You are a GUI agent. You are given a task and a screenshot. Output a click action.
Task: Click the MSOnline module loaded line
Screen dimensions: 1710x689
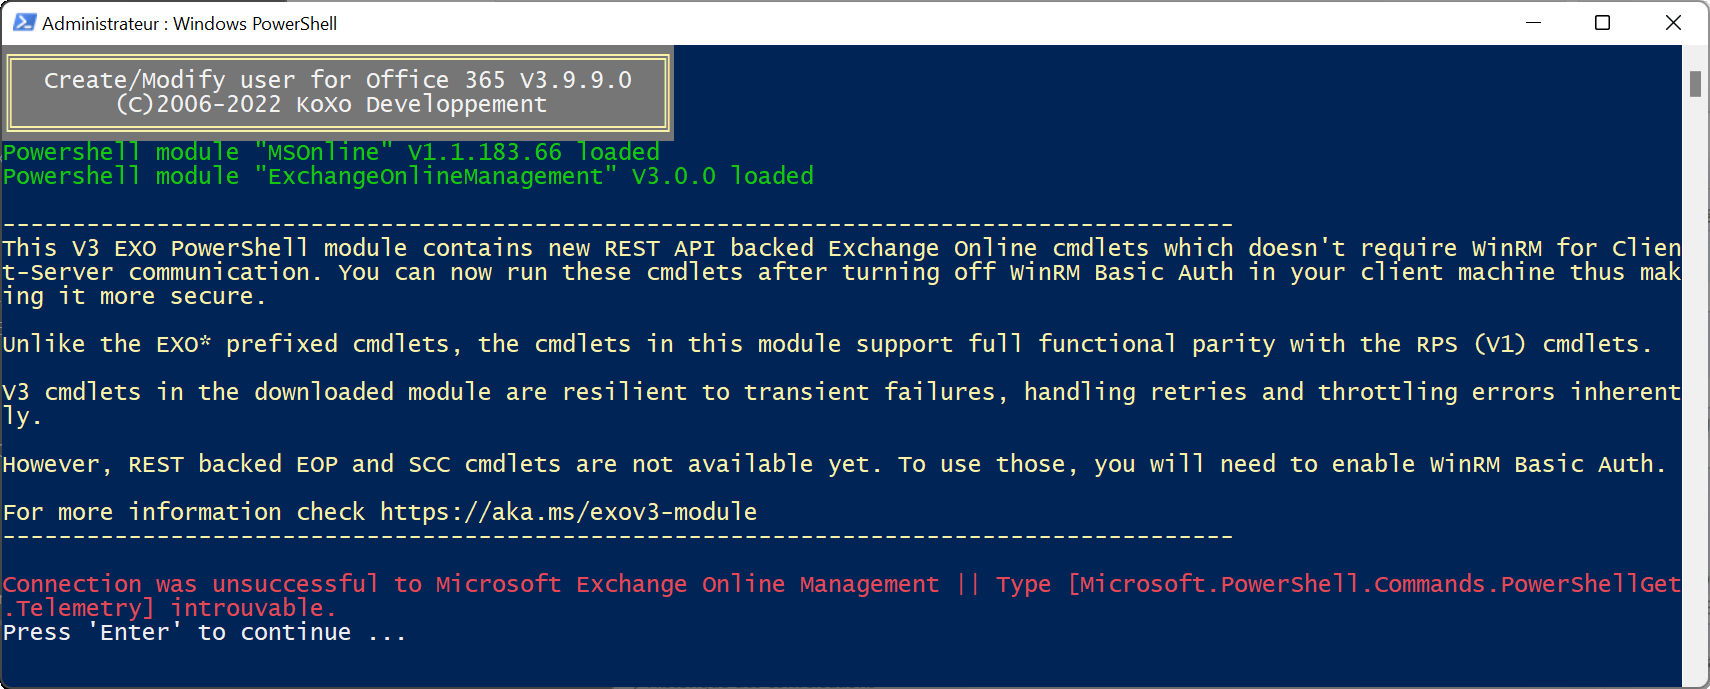(331, 152)
